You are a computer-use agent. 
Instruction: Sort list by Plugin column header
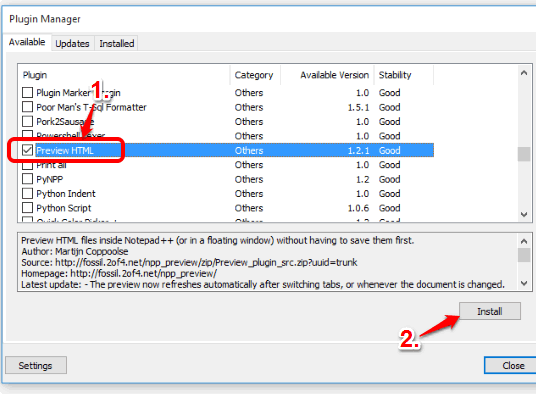[x=124, y=75]
